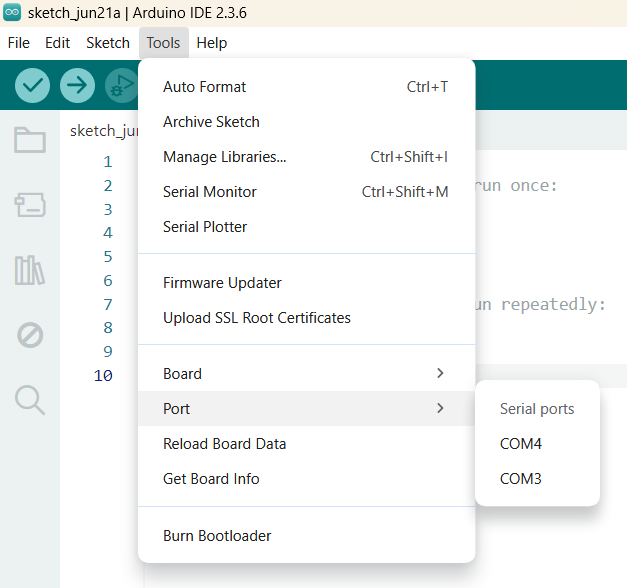Click the Start Debugging icon
The height and width of the screenshot is (588, 627).
[121, 85]
